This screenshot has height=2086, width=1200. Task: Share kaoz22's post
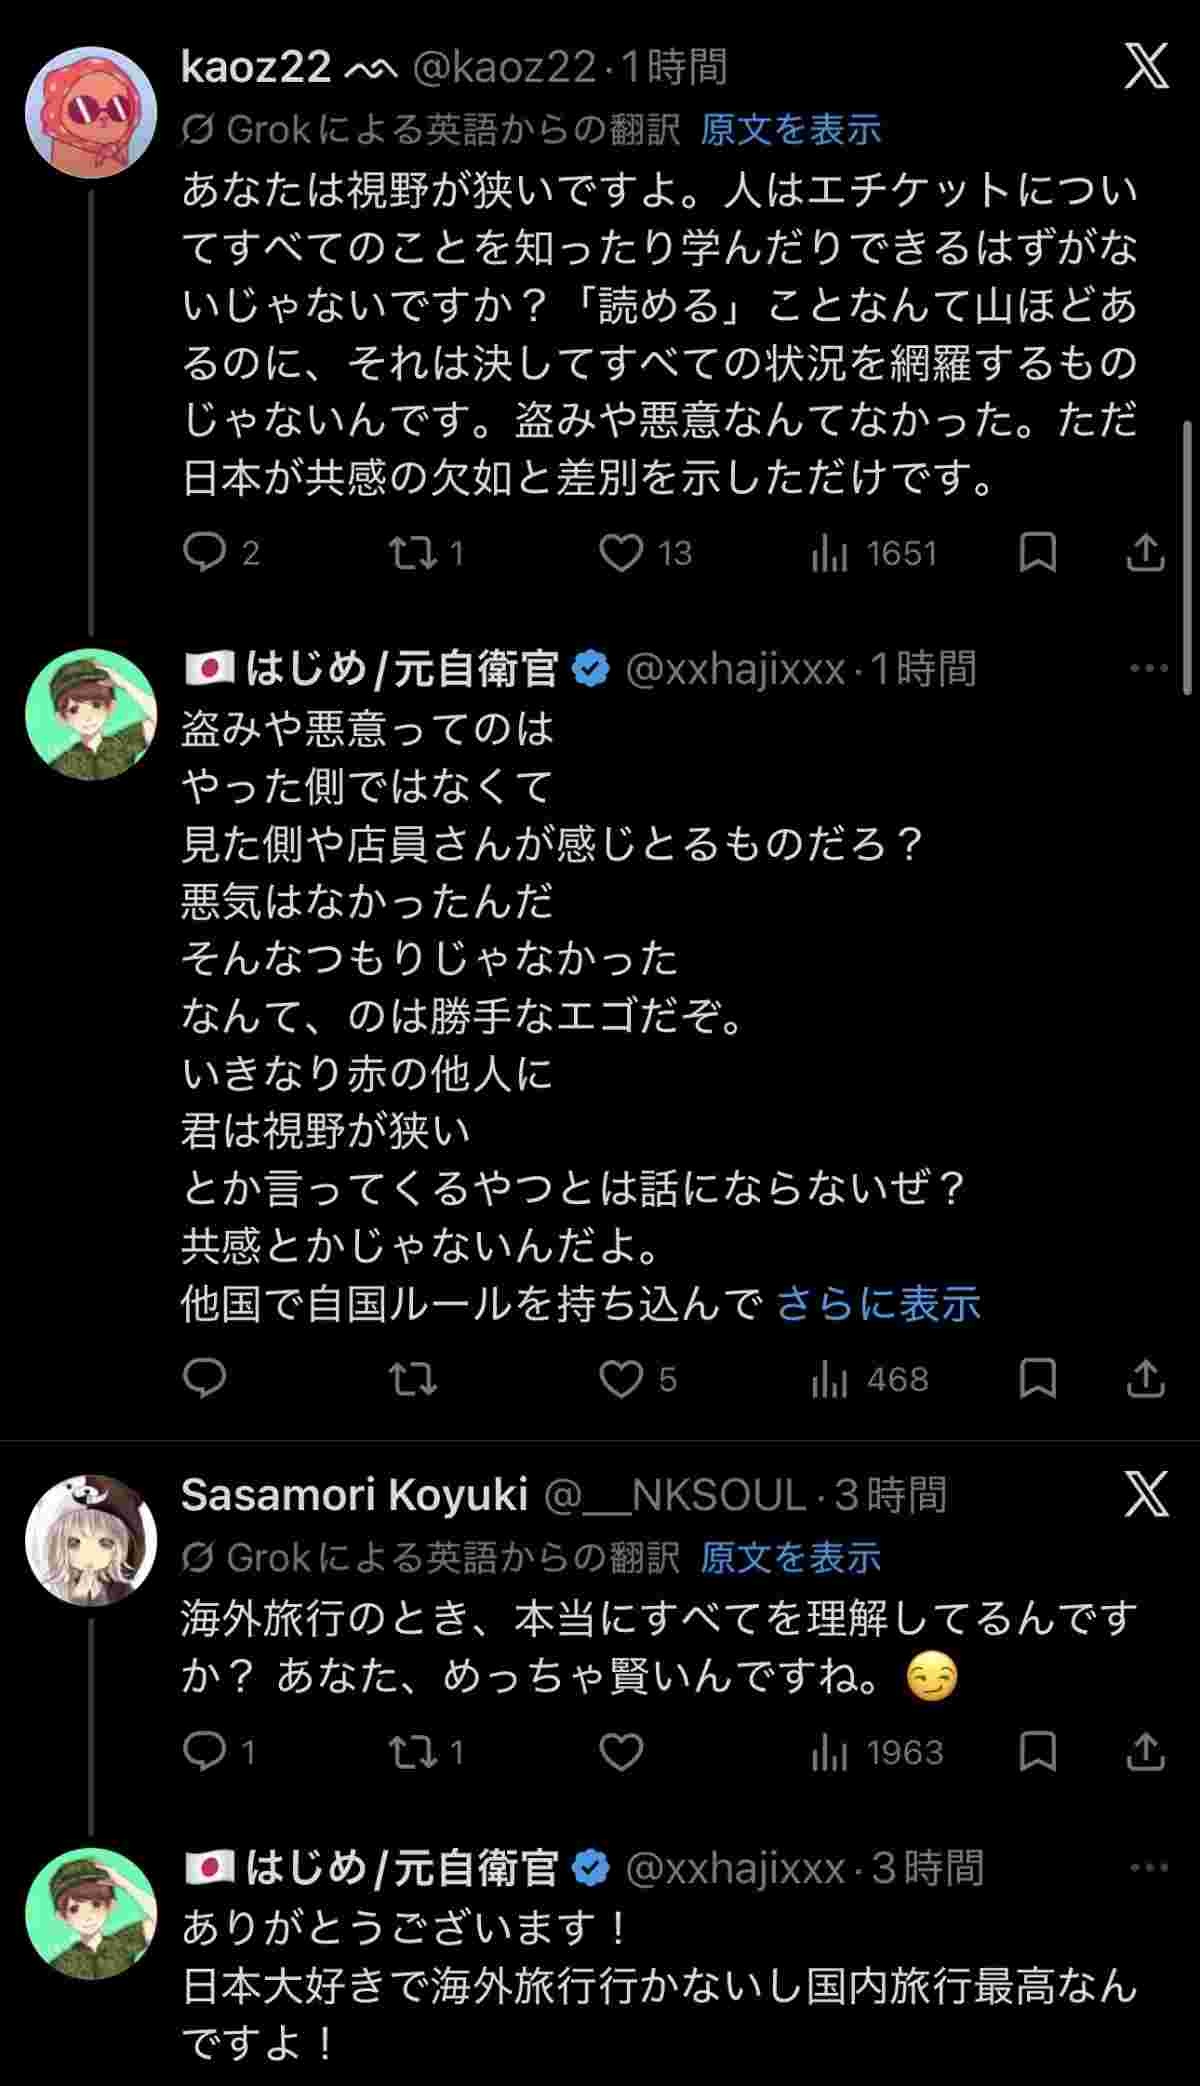point(1145,552)
